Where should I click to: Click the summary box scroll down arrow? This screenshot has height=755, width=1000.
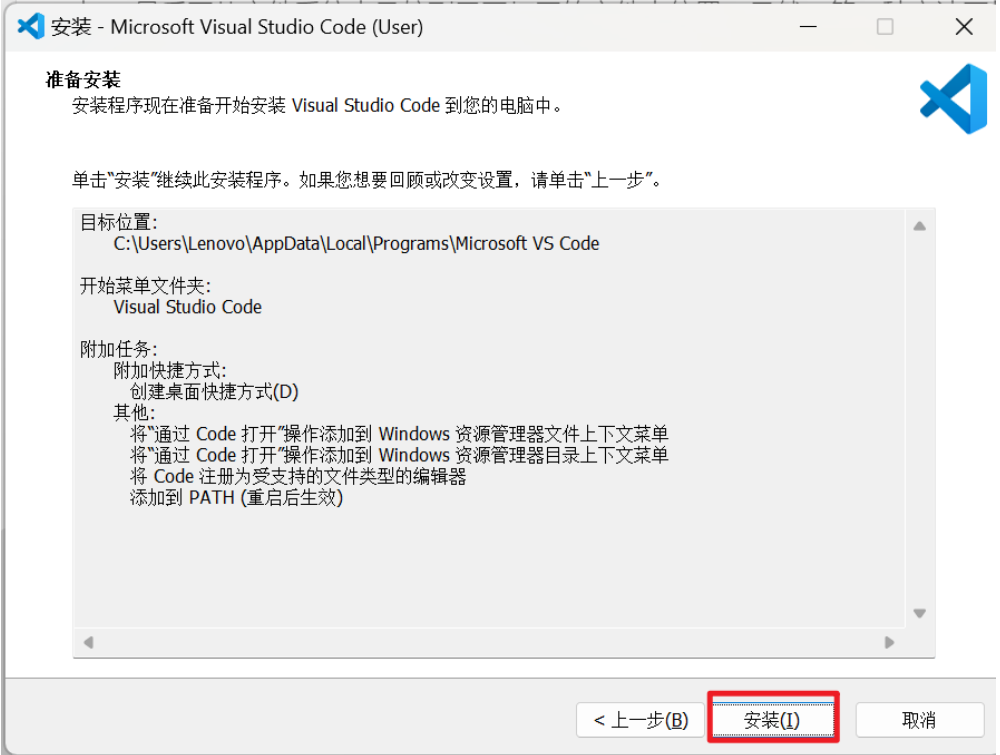coord(920,613)
